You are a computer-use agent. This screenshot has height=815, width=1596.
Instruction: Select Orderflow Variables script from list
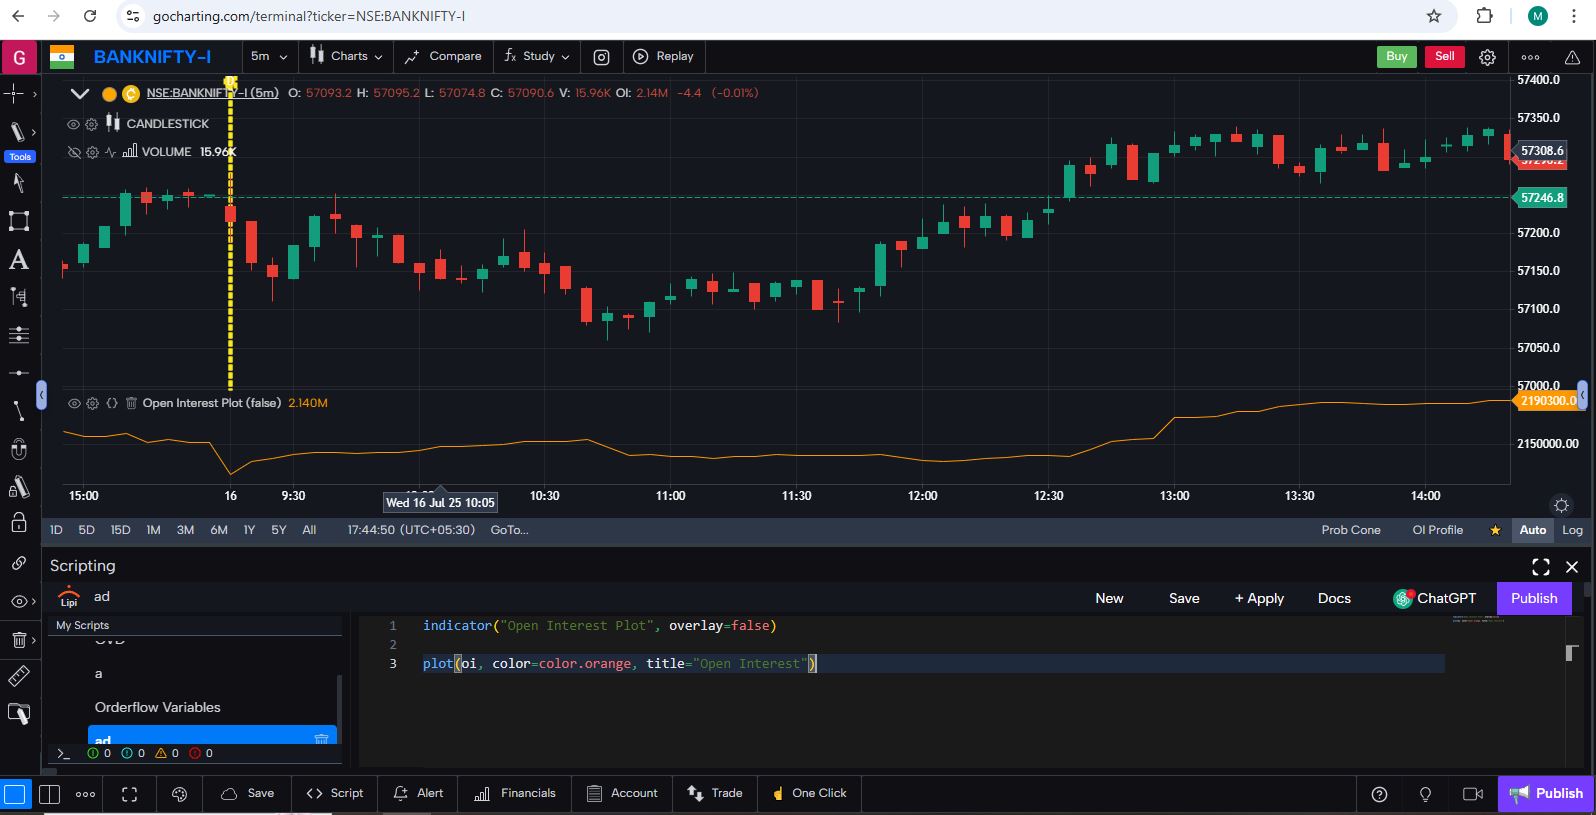tap(158, 707)
